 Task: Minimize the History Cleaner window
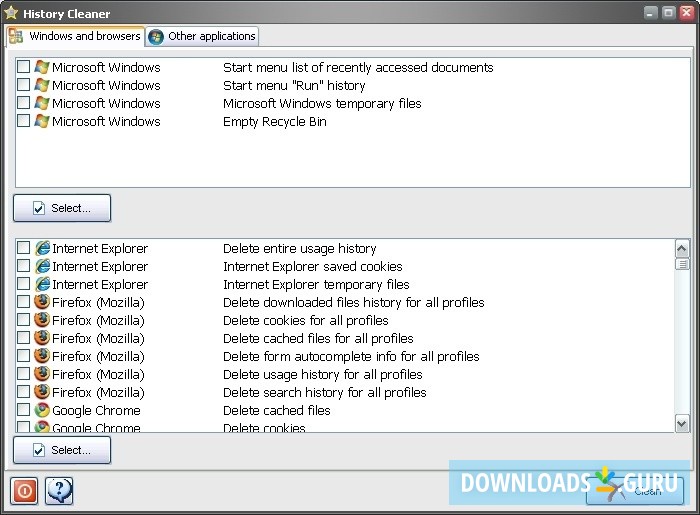[650, 13]
